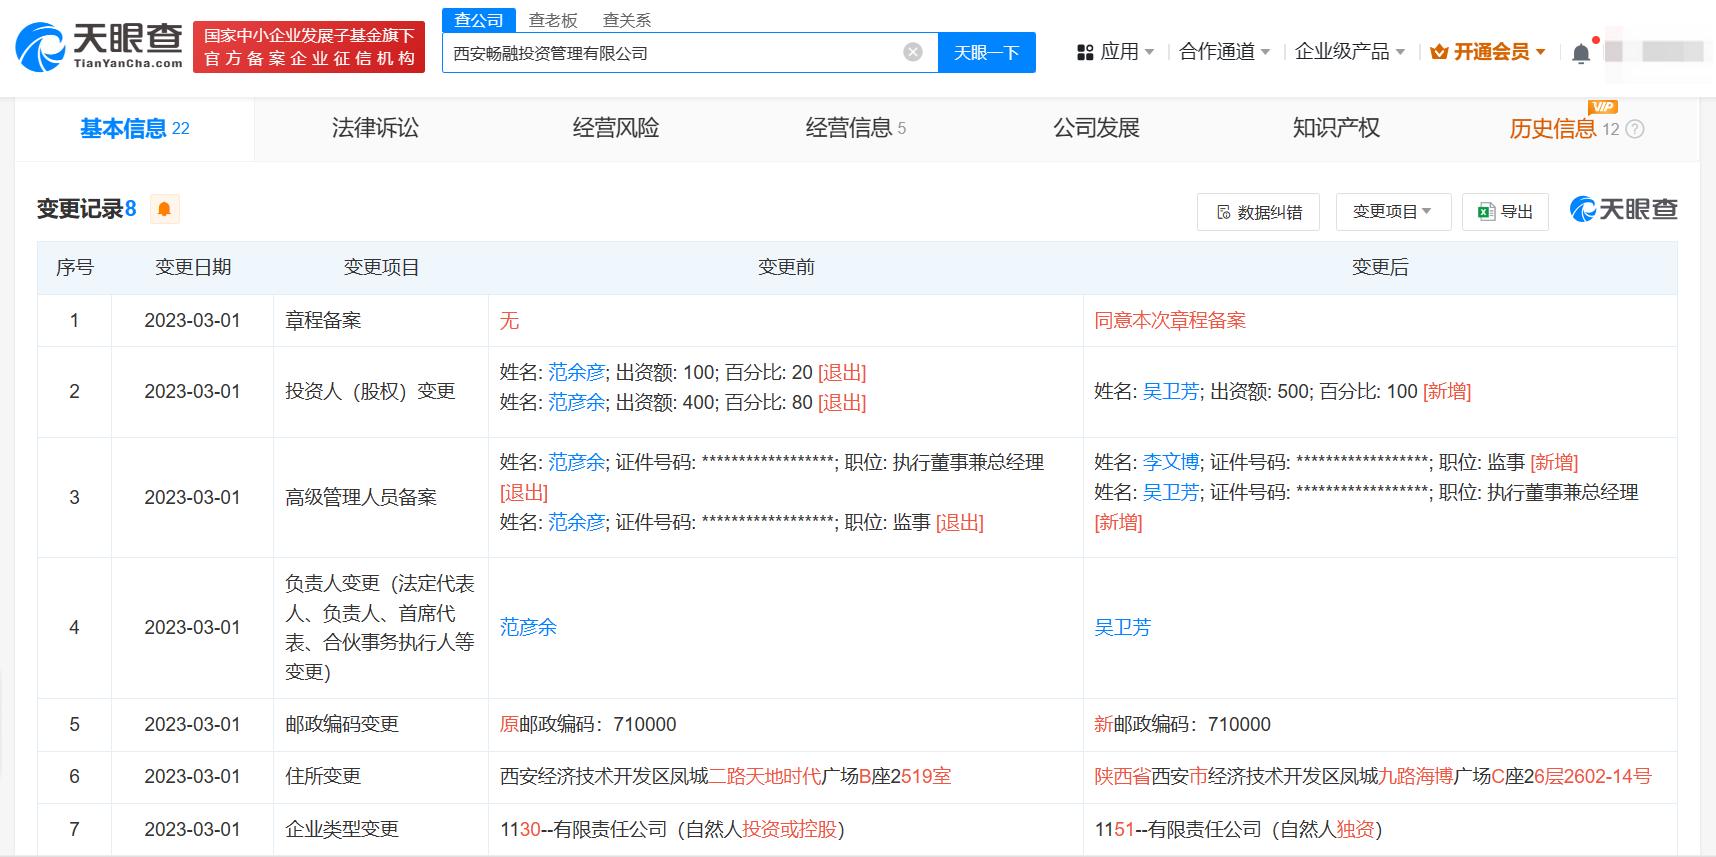Select the 查老板 search mode tab
Image resolution: width=1716 pixels, height=857 pixels.
click(553, 20)
